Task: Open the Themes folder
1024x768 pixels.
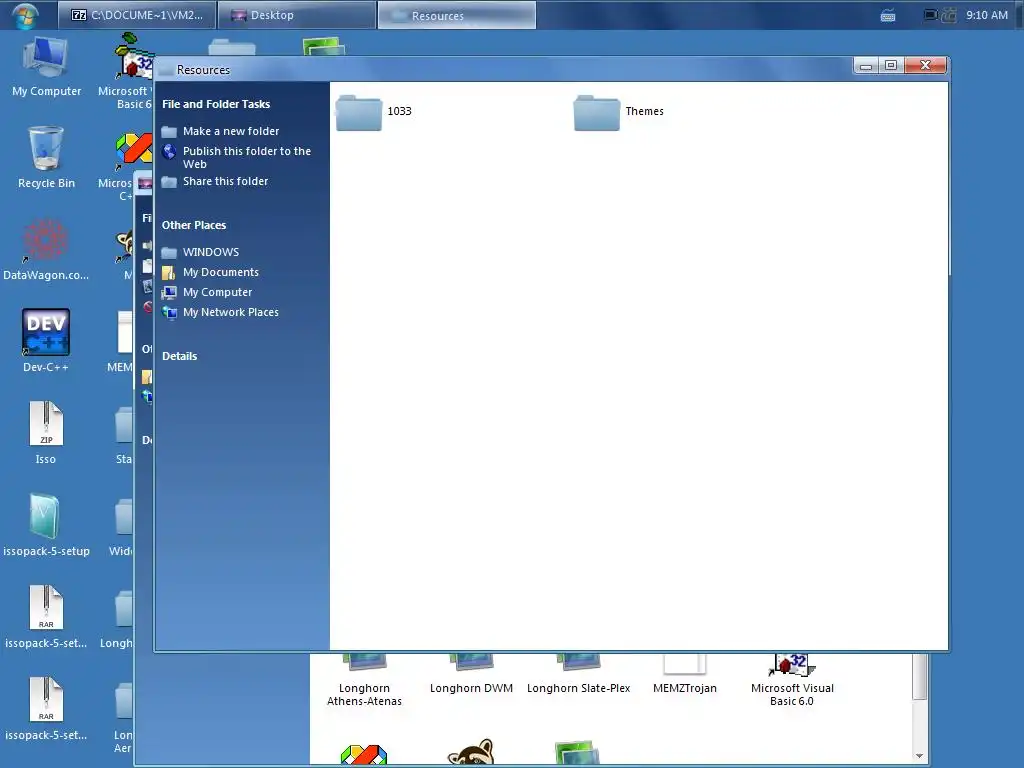Action: pyautogui.click(x=619, y=112)
